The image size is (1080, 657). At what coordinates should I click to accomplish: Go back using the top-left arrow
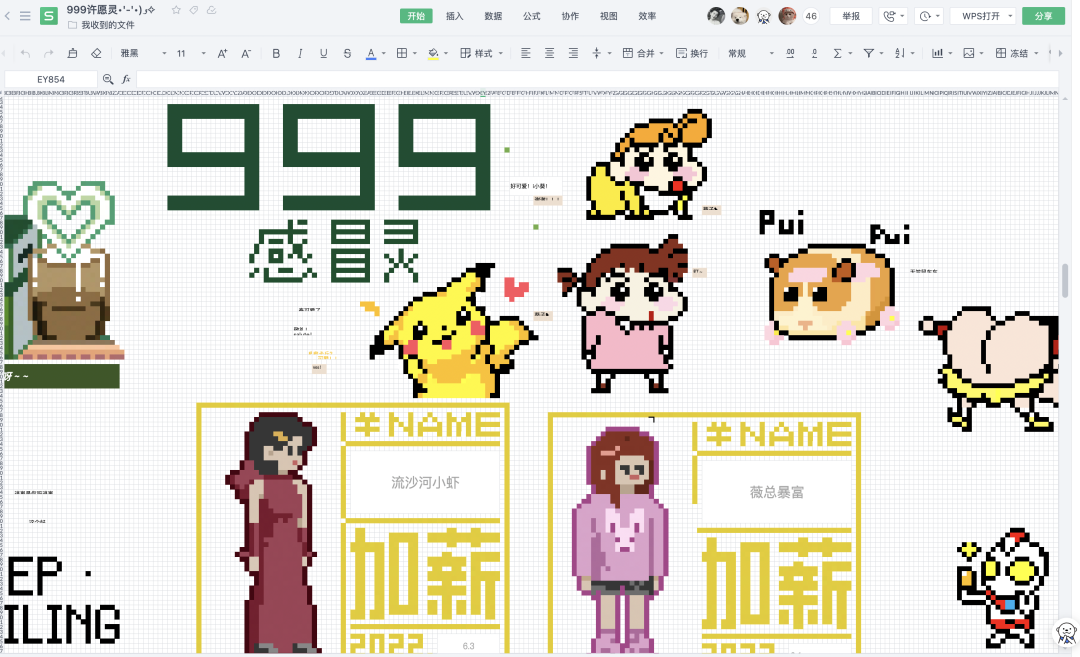click(8, 15)
